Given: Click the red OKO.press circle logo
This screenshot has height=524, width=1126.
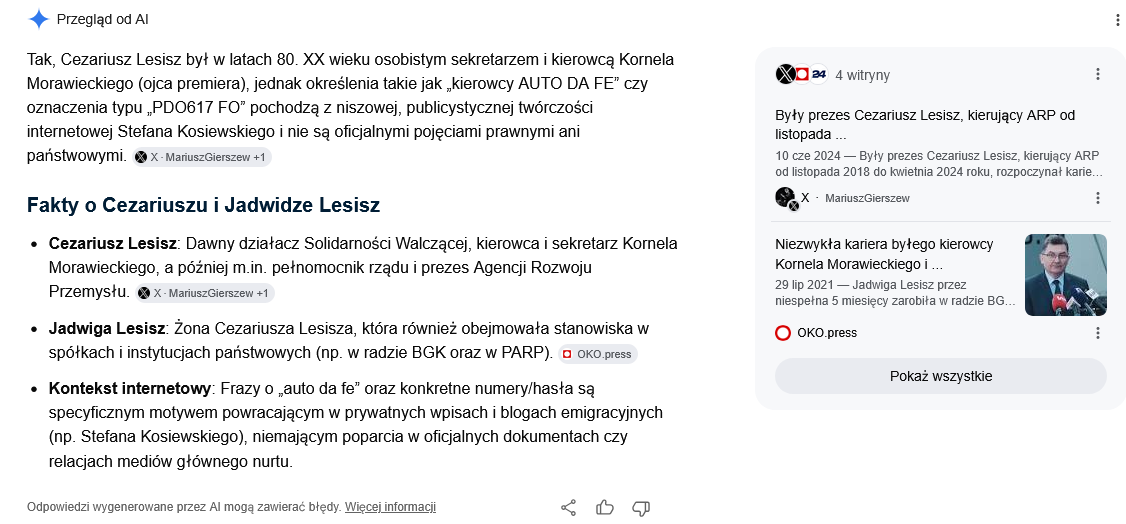Looking at the screenshot, I should tap(783, 333).
